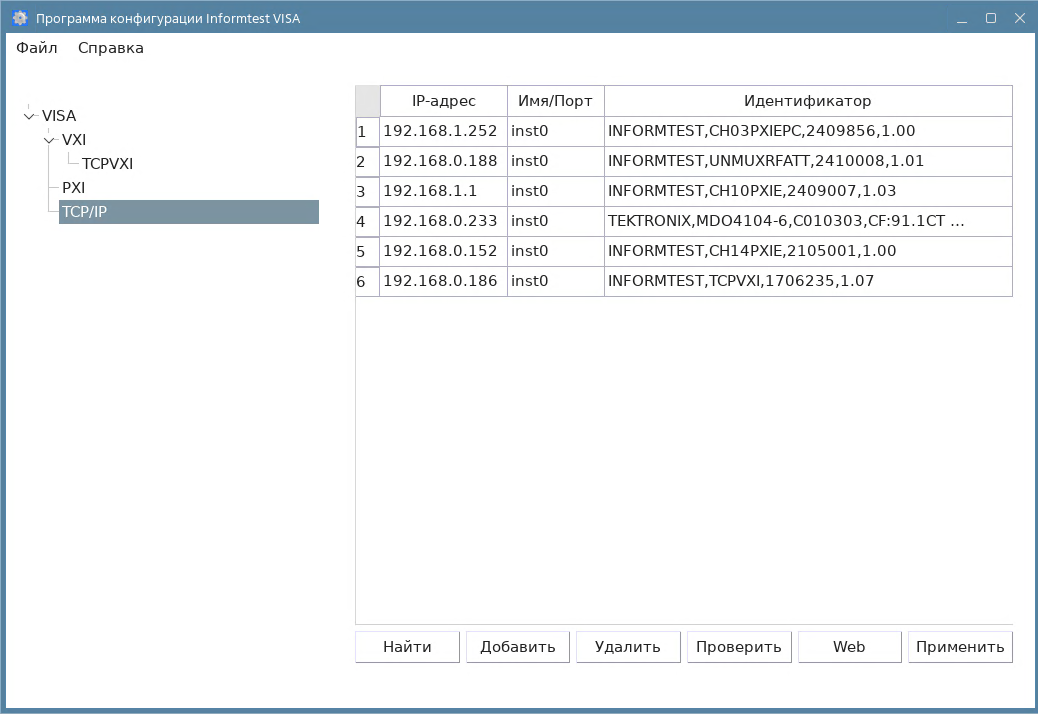1038x714 pixels.
Task: Select row header 4
Action: click(x=367, y=222)
